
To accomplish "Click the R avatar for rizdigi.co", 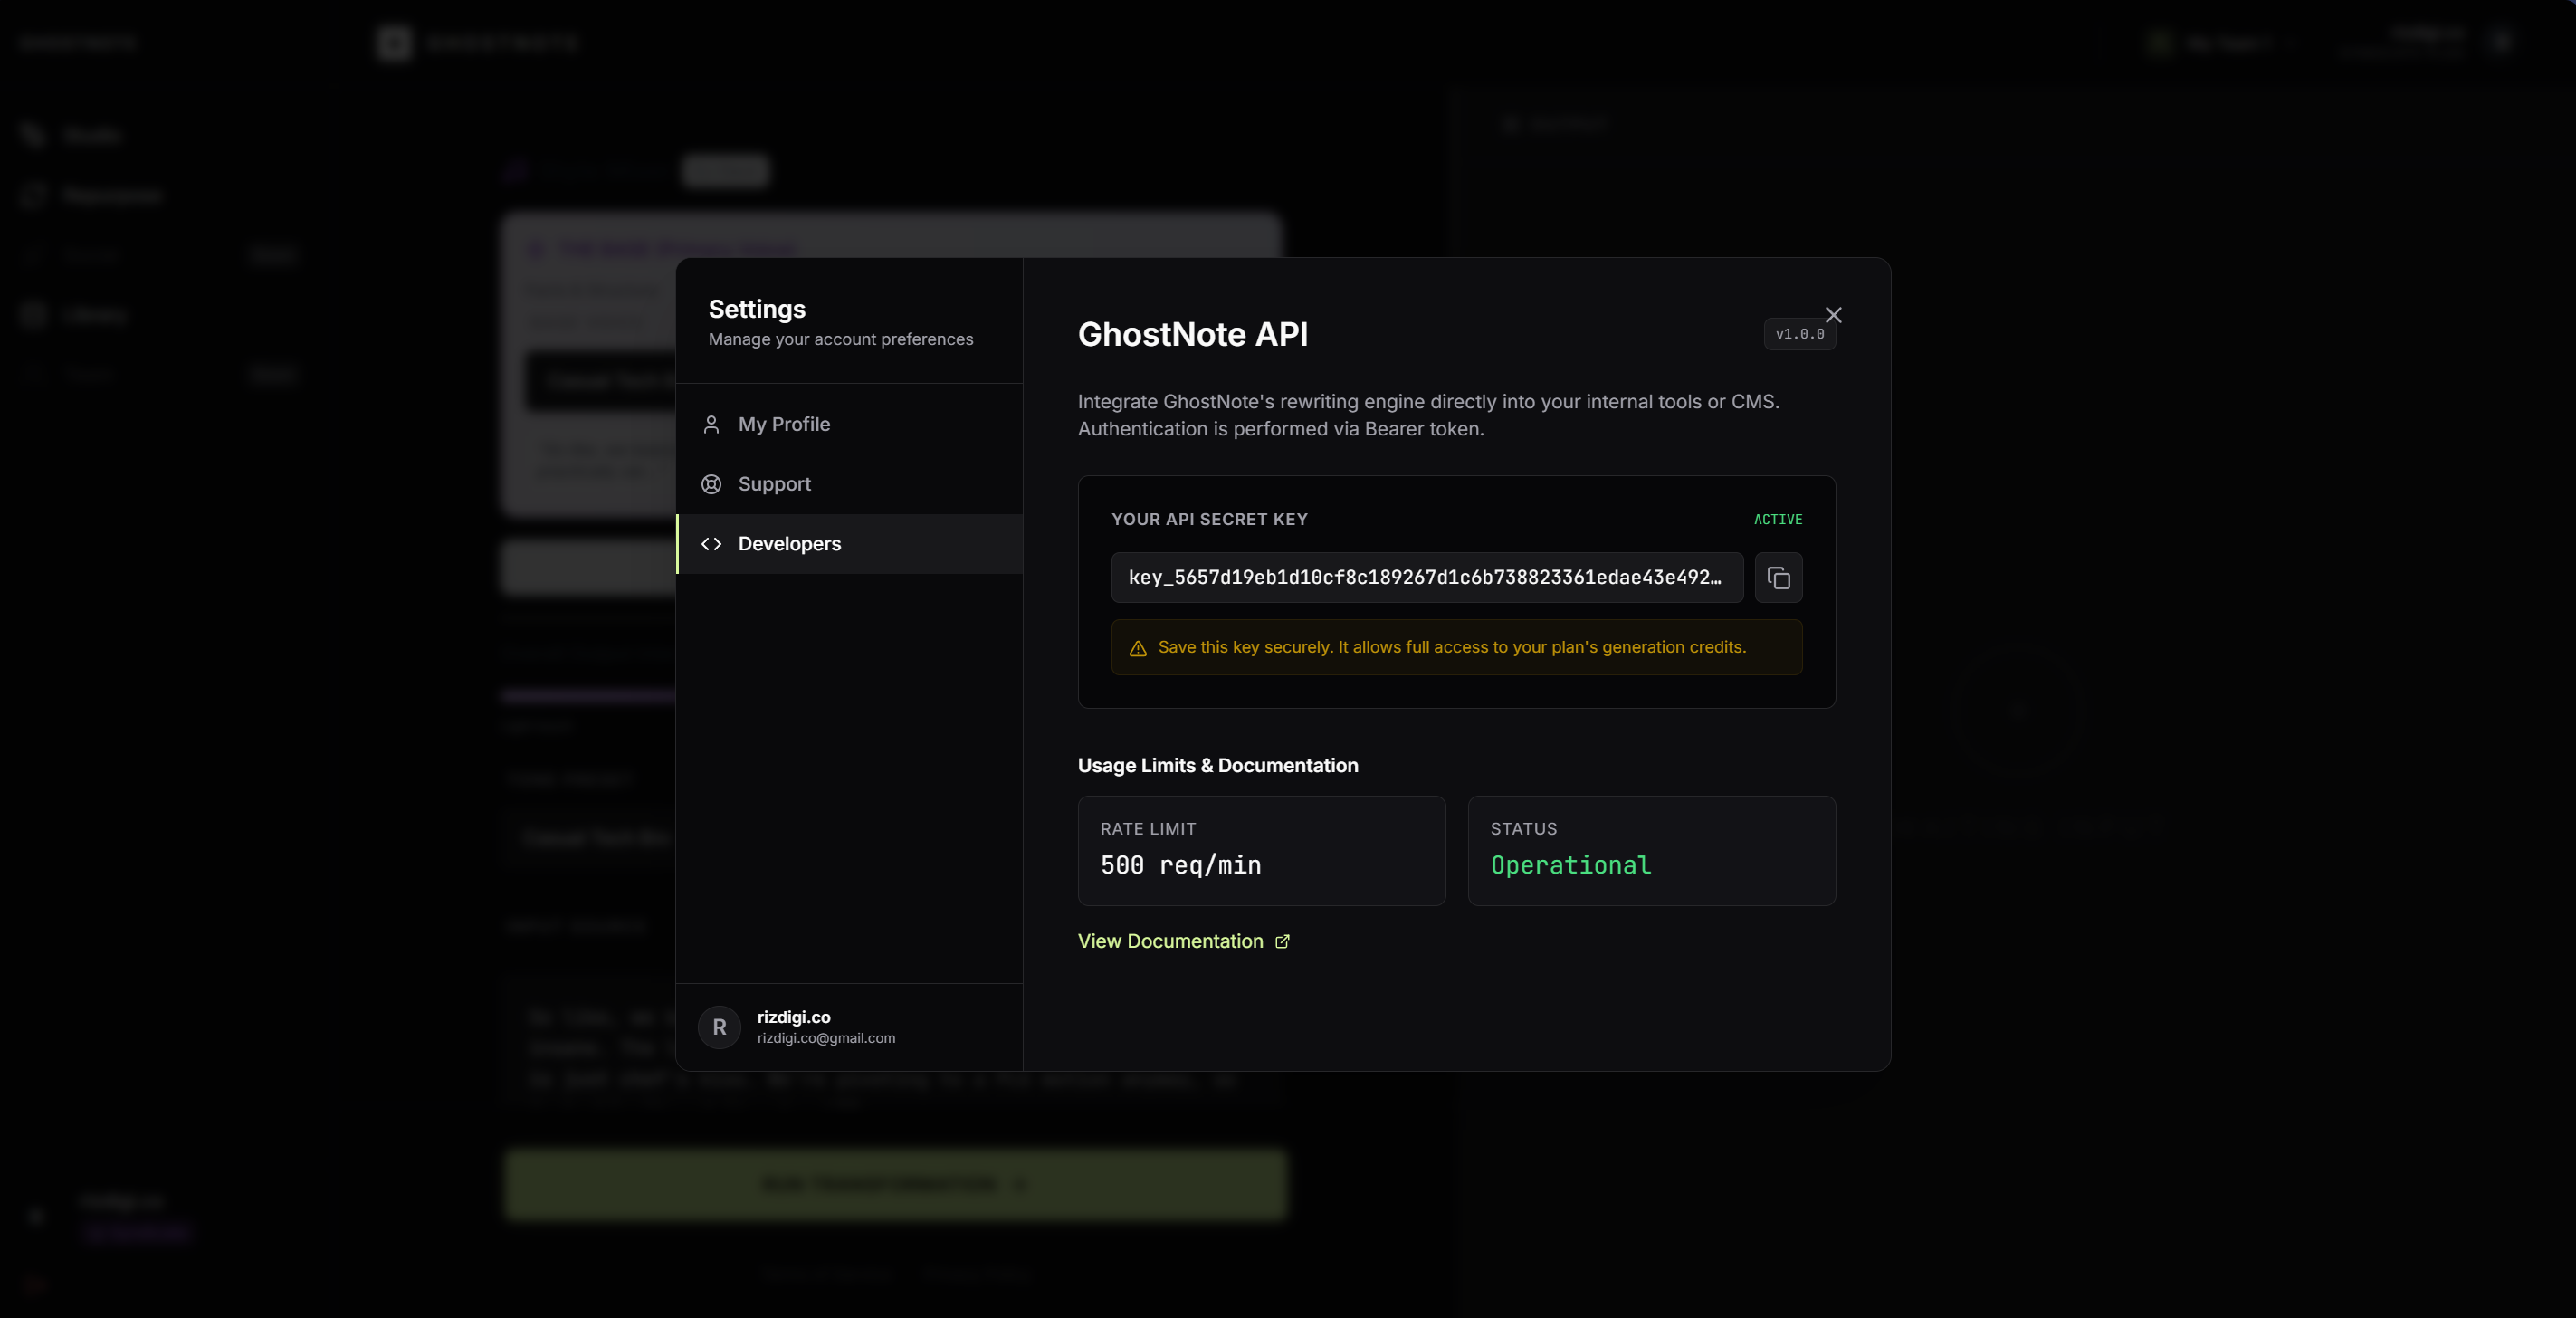I will click(719, 1027).
